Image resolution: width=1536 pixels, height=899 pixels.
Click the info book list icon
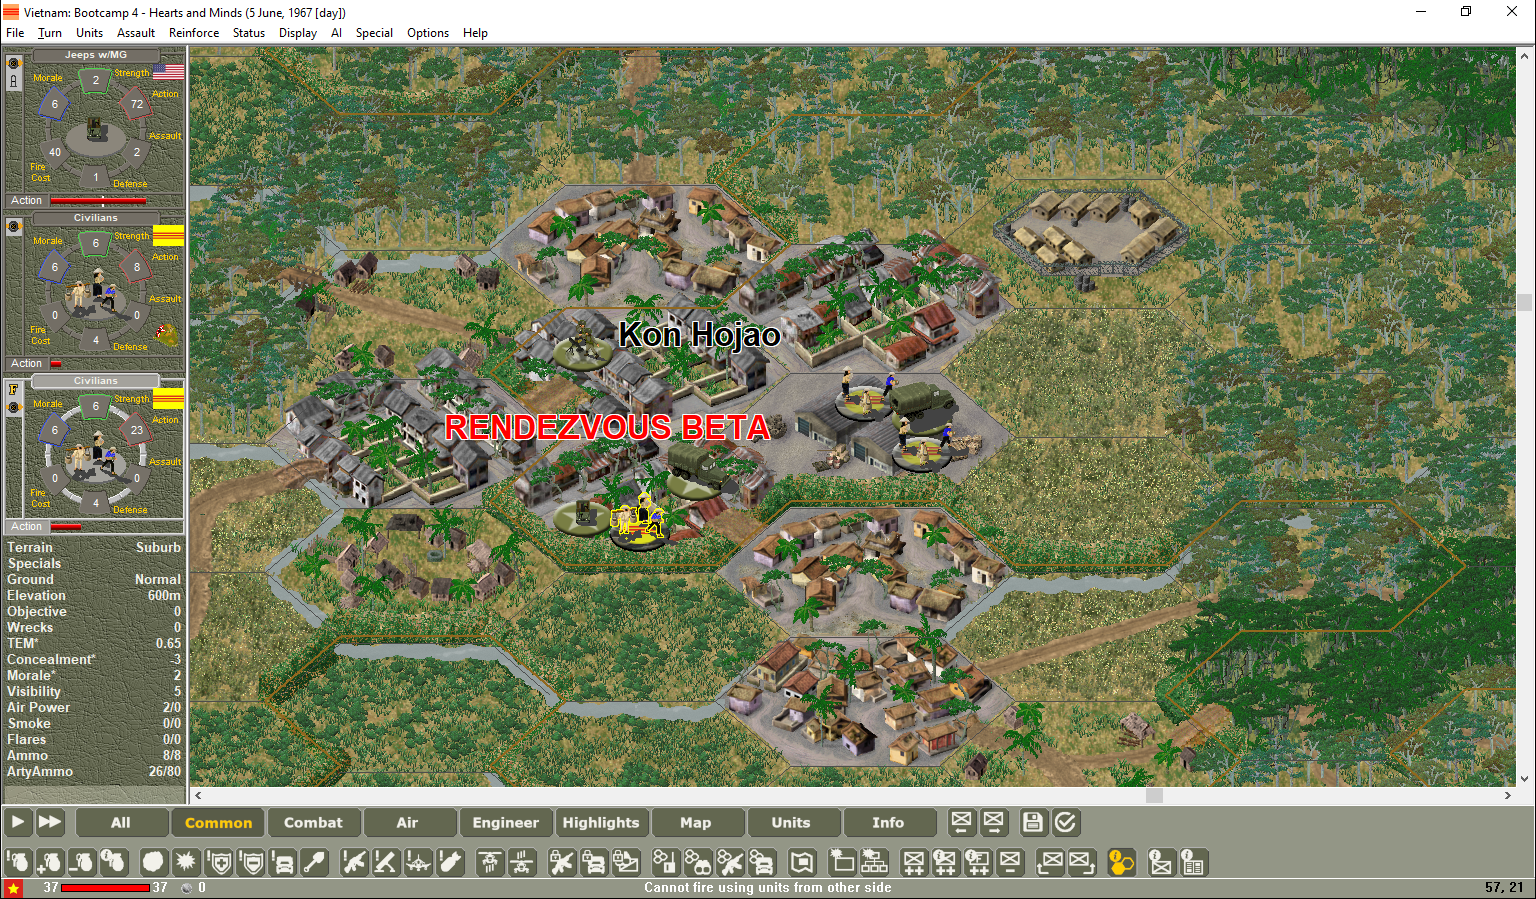1193,862
